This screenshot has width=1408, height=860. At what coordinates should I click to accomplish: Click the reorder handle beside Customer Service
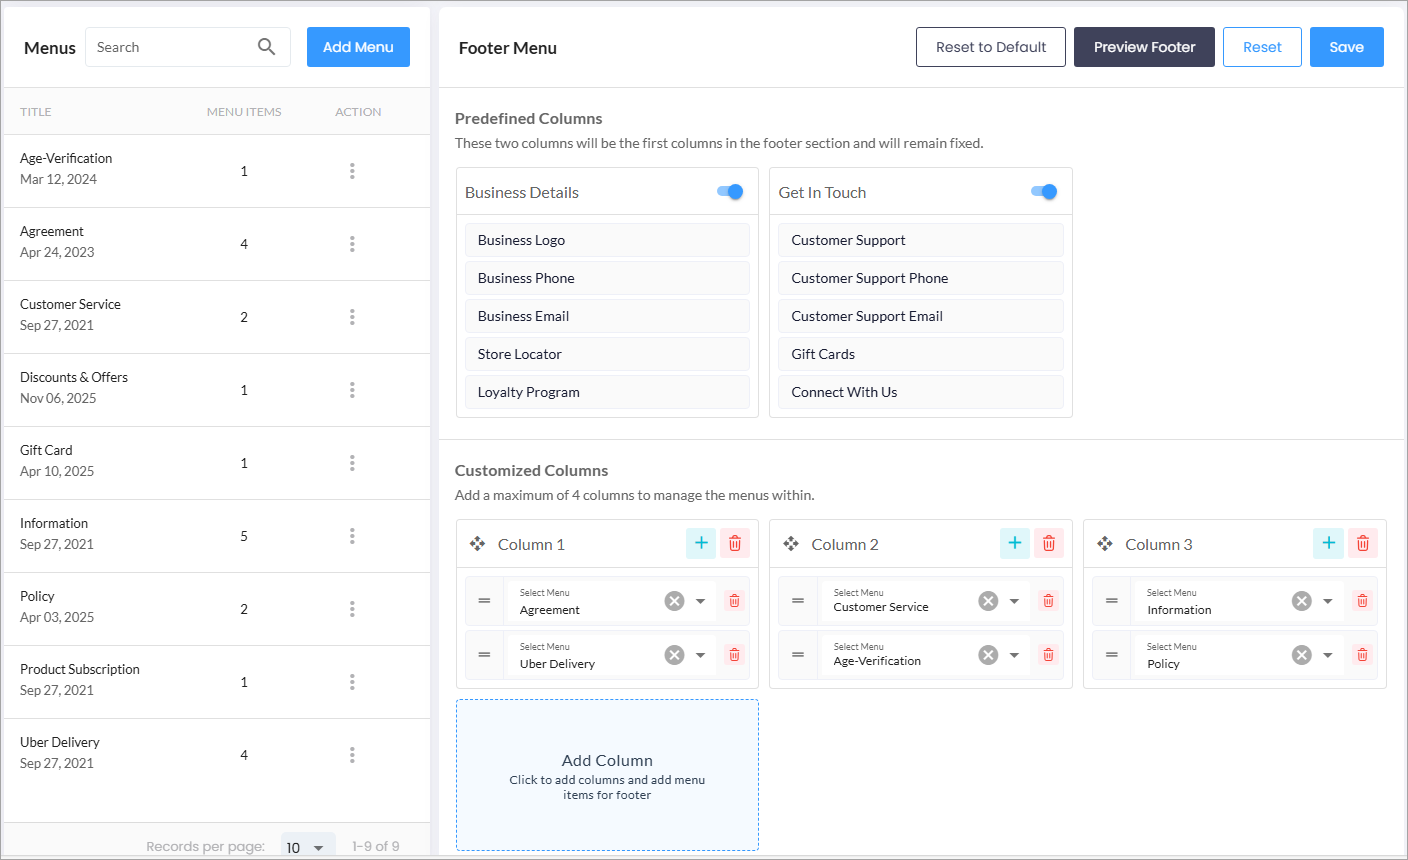pyautogui.click(x=798, y=601)
